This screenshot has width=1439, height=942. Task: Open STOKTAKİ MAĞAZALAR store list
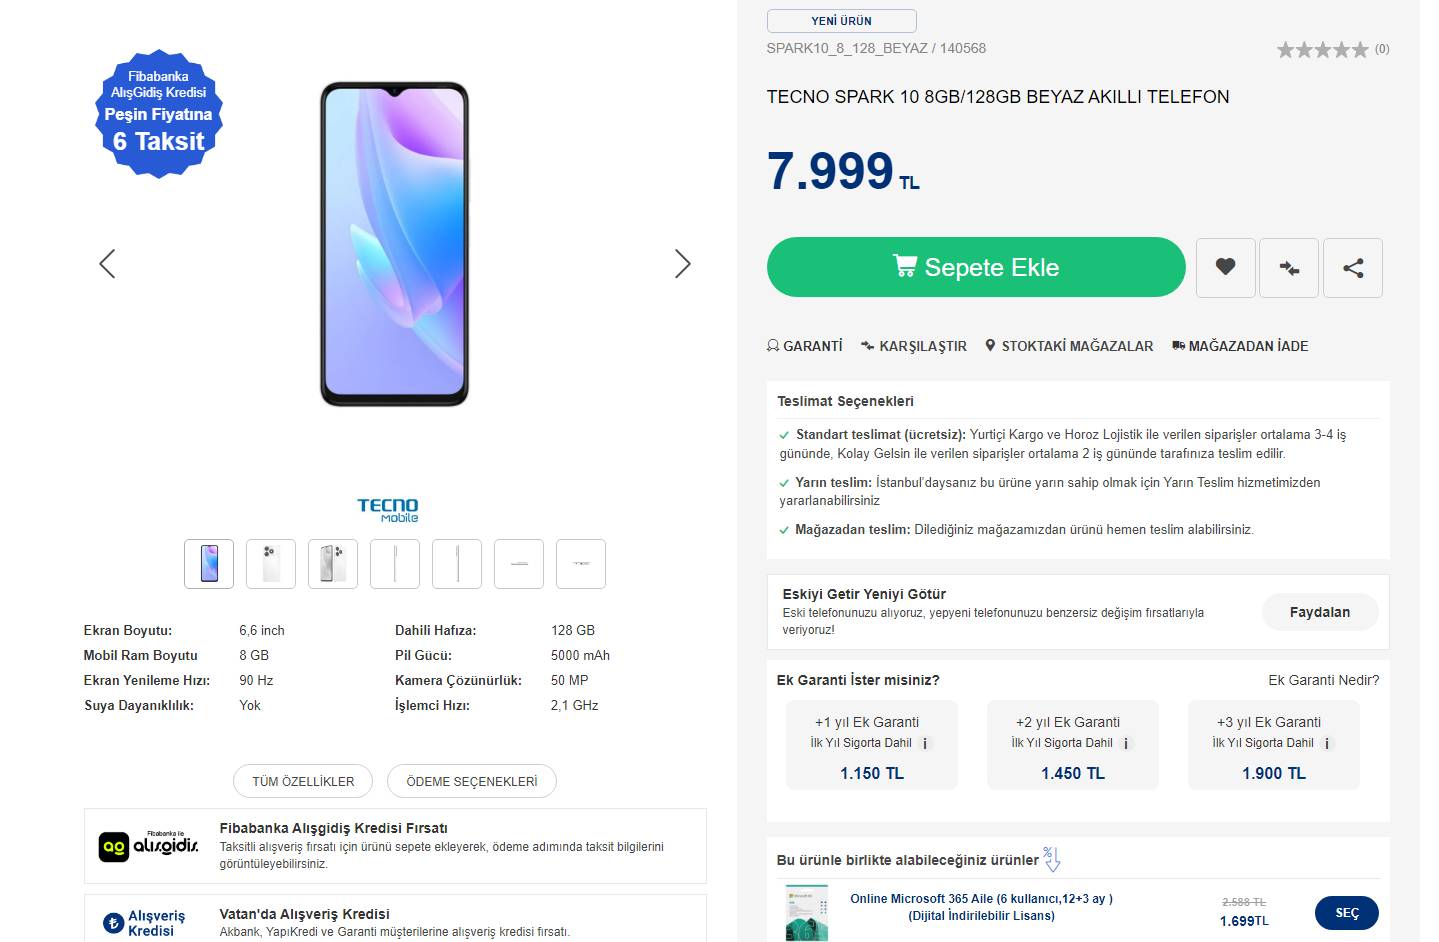(1069, 346)
